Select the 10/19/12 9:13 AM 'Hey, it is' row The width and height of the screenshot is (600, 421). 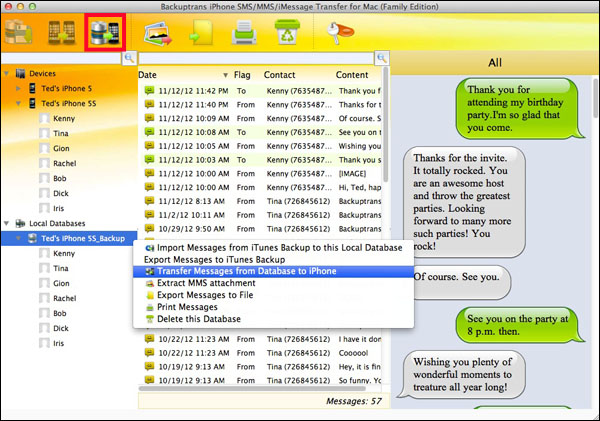click(x=262, y=366)
